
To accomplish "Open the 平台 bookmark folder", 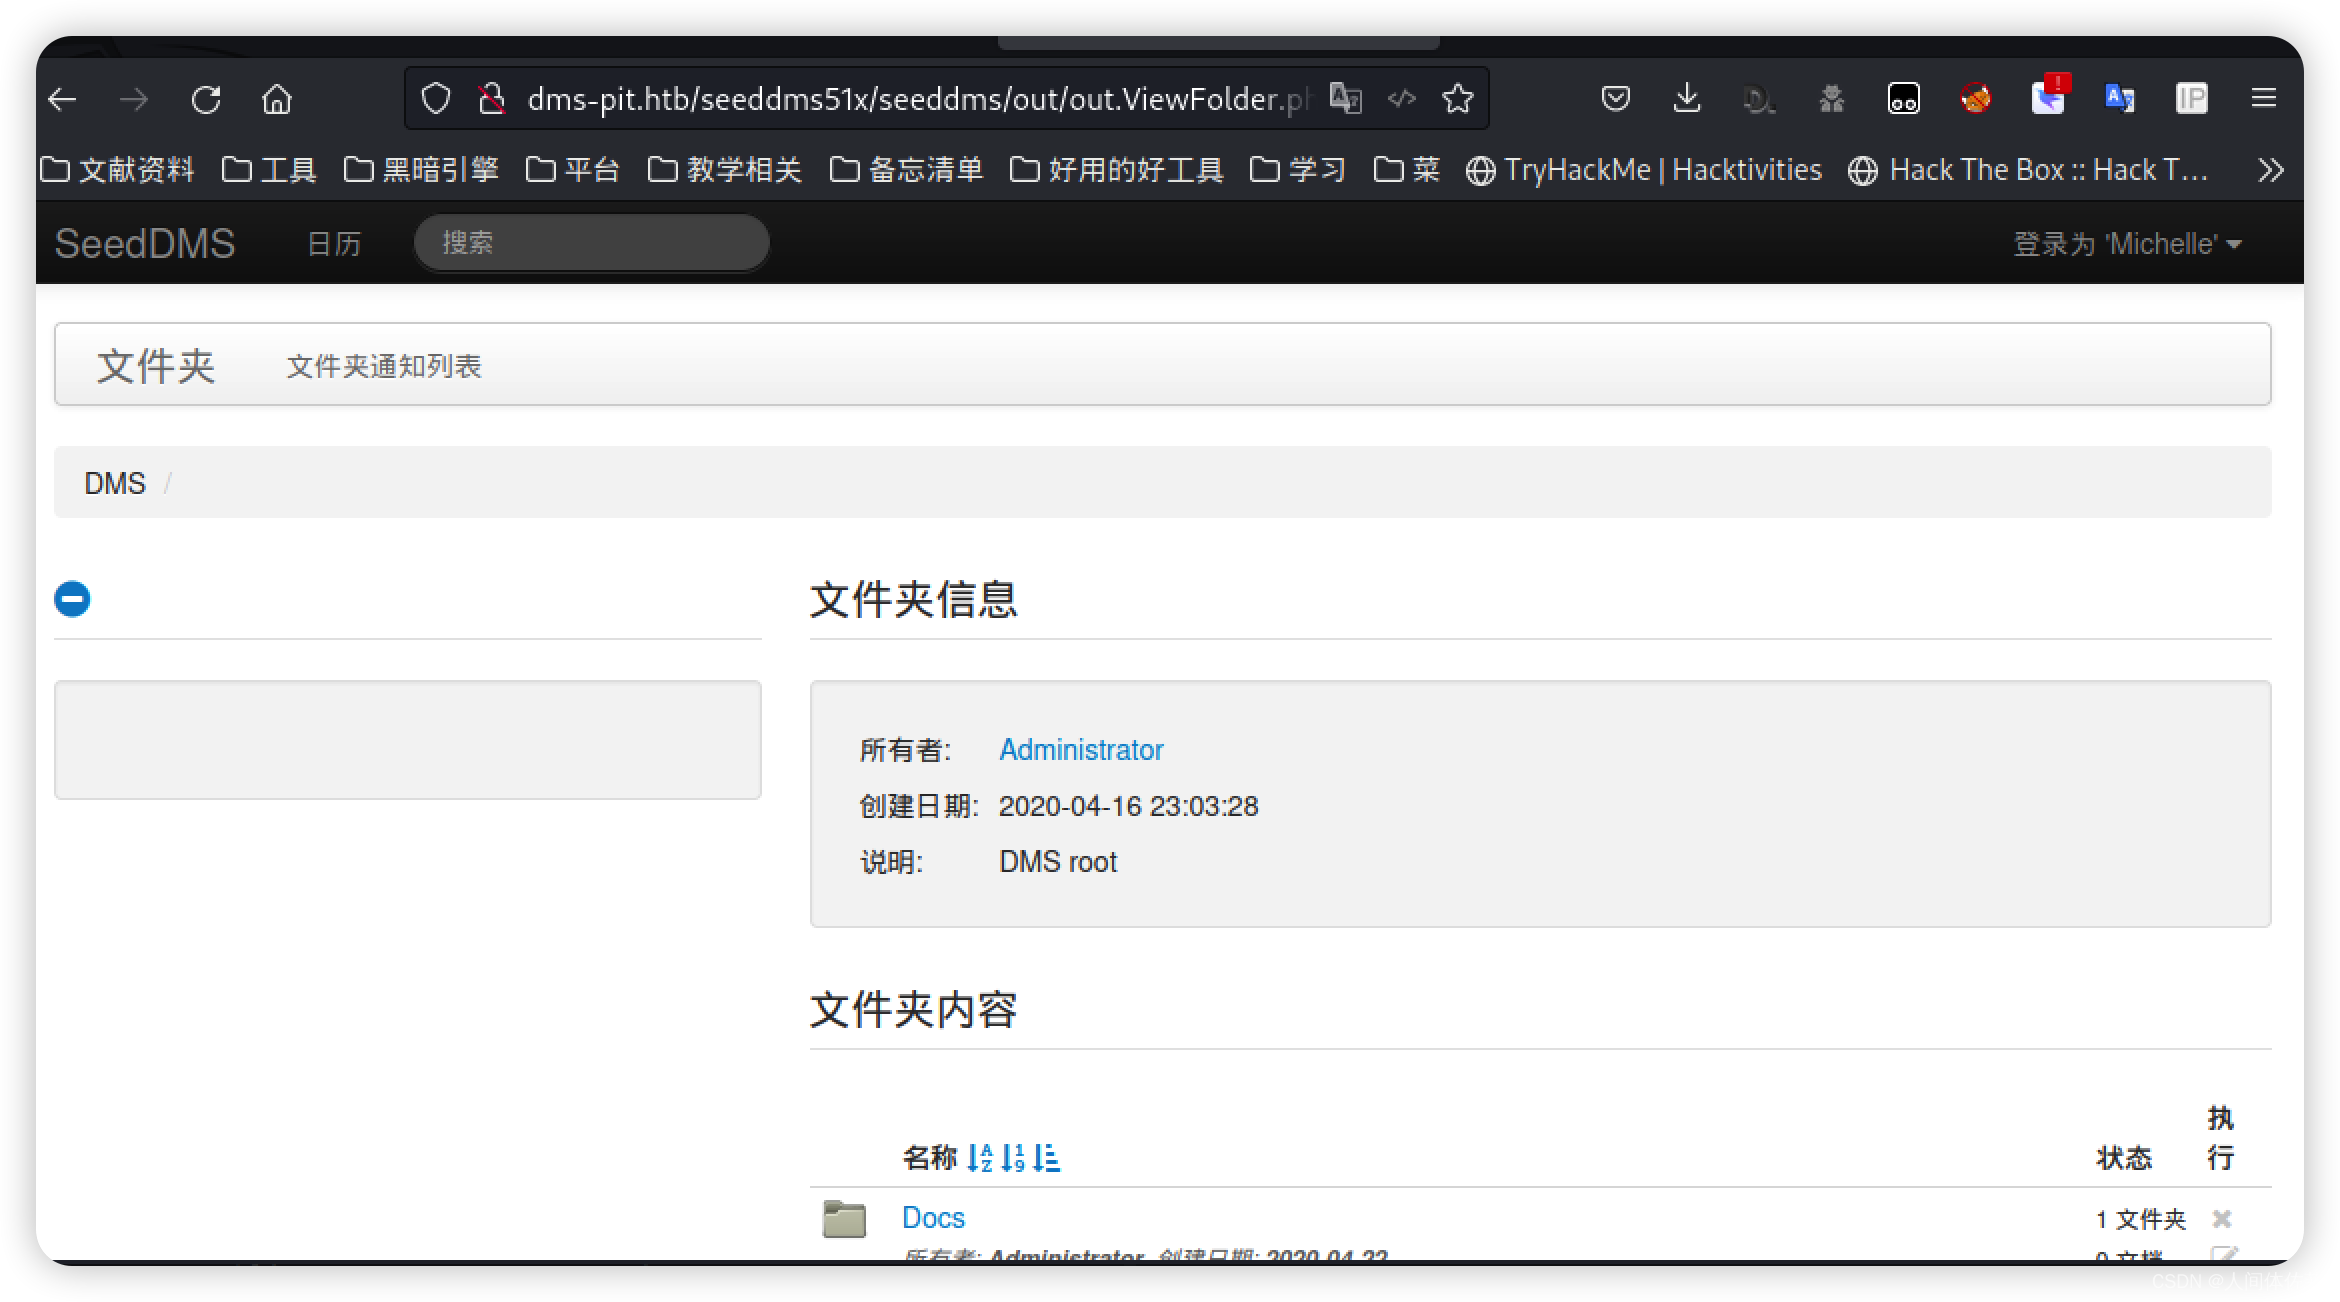I will [573, 170].
